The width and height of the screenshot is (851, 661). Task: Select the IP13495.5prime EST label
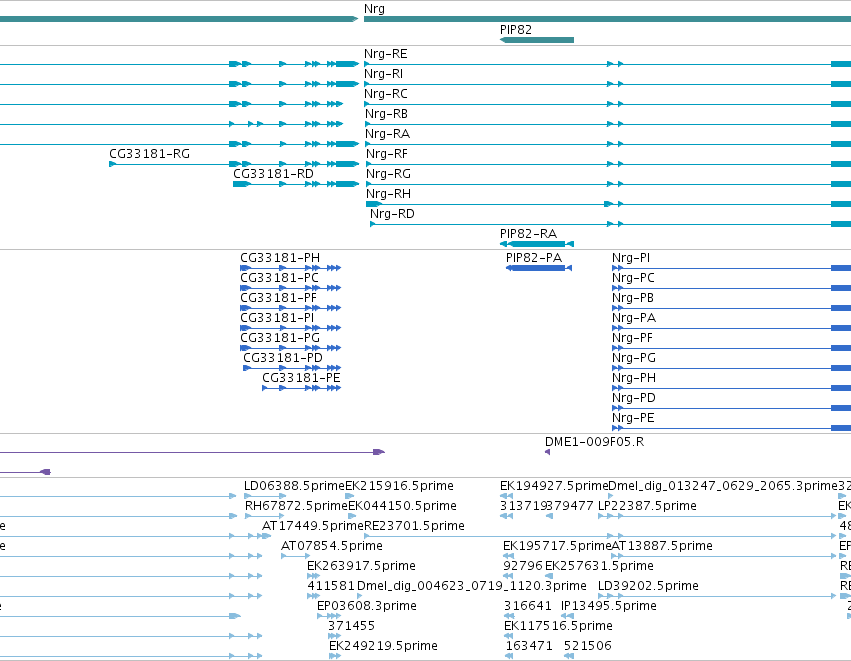[x=608, y=606]
